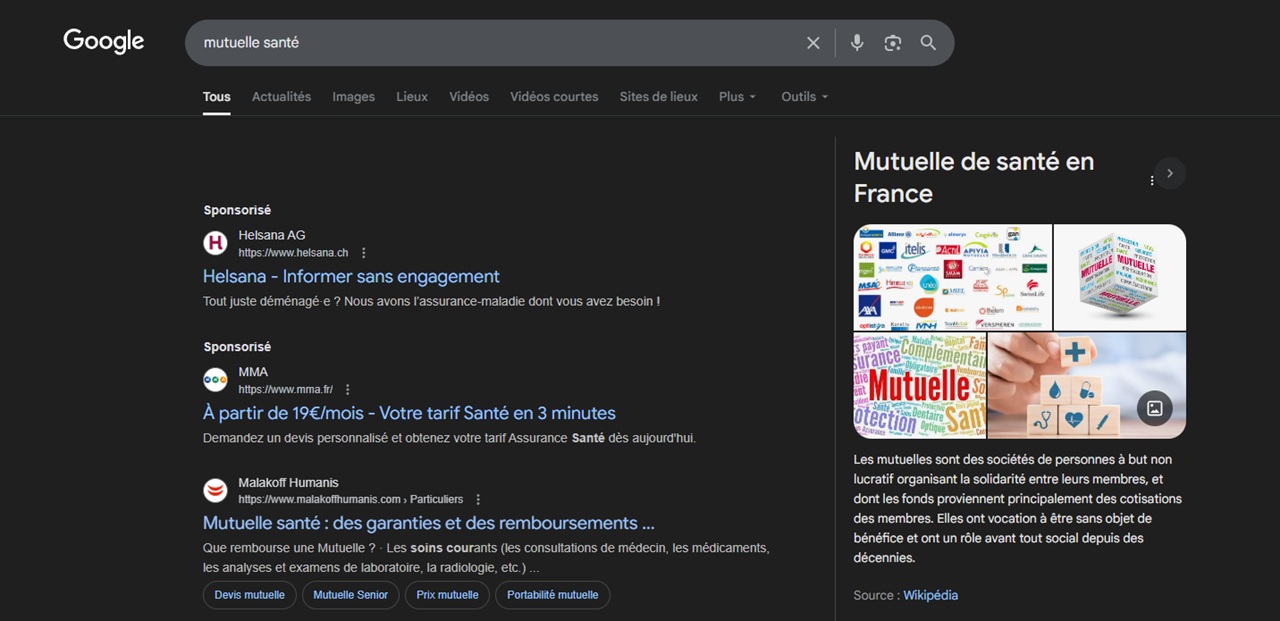Switch to the Actualités tab
1280x621 pixels.
point(281,97)
